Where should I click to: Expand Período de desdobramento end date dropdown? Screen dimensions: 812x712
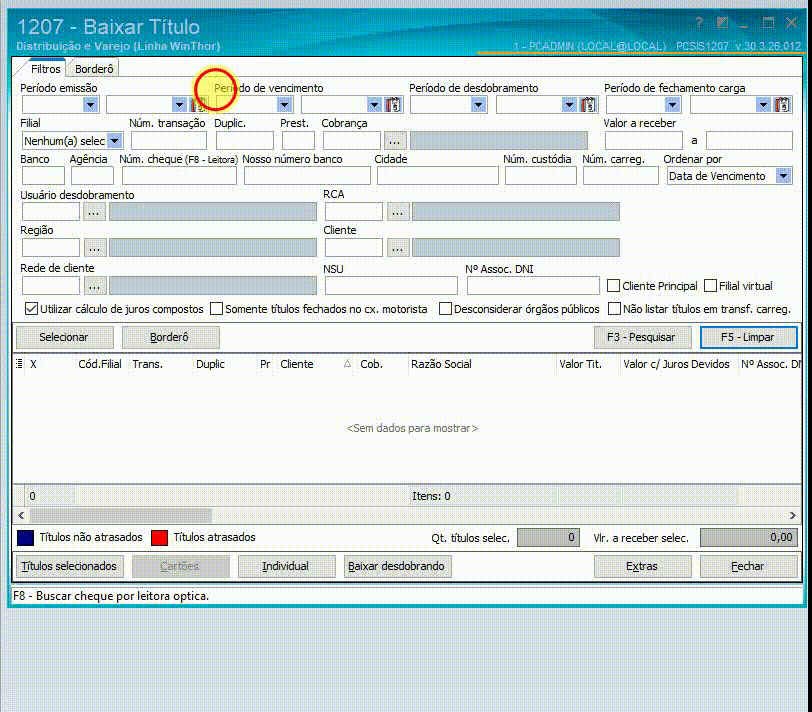569,105
